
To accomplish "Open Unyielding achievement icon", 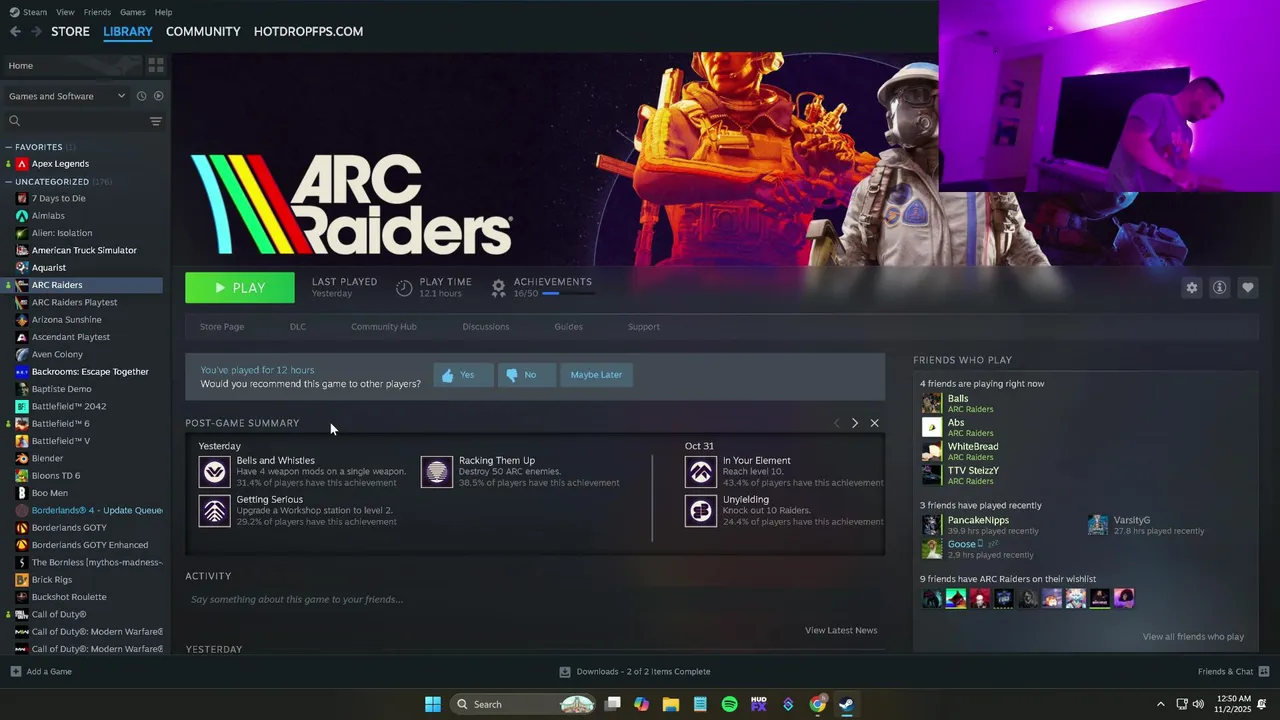I will pyautogui.click(x=701, y=511).
